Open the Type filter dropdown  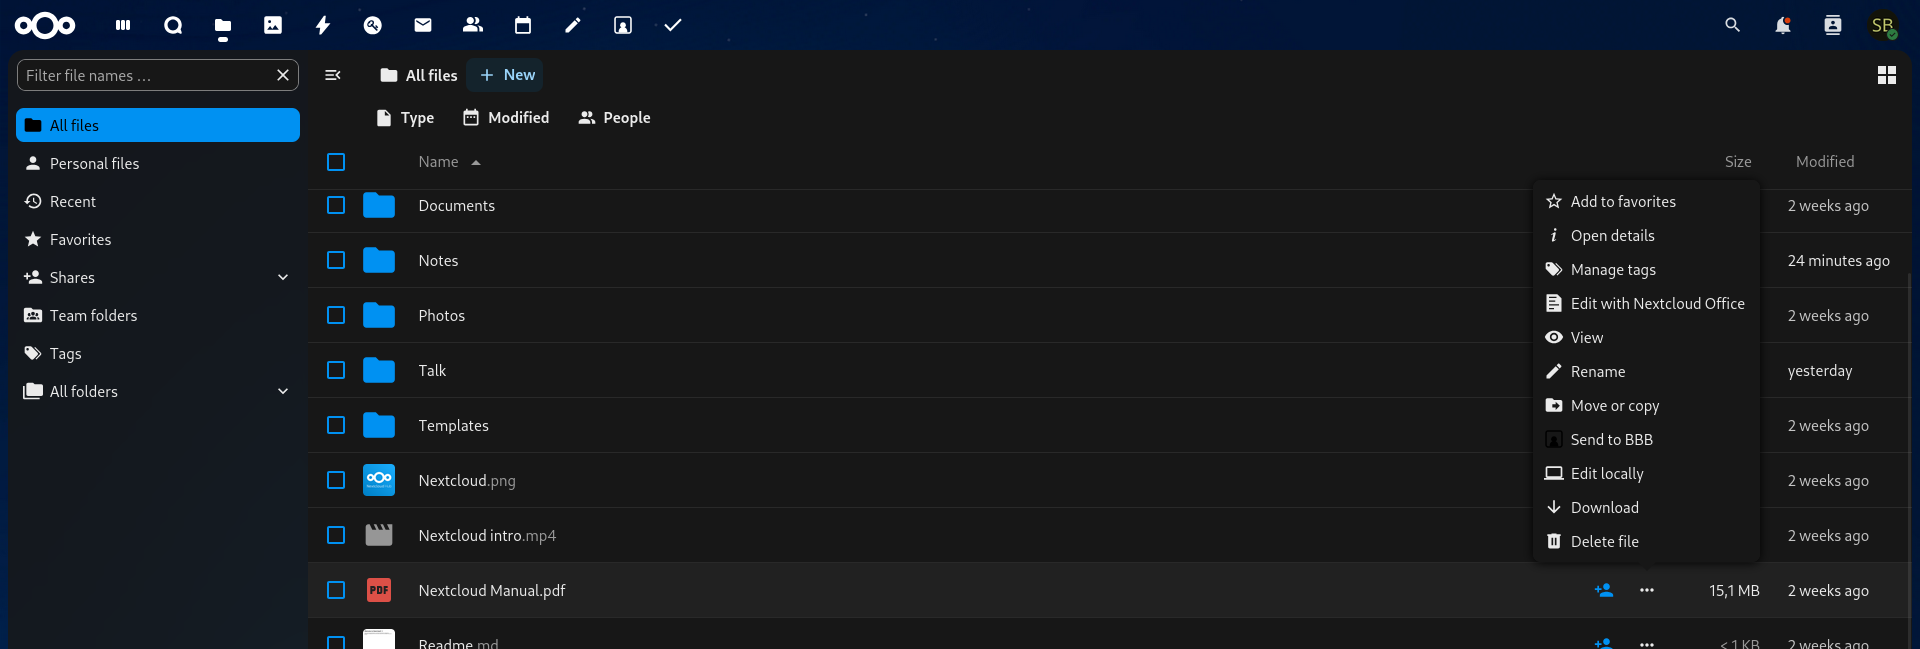point(405,118)
